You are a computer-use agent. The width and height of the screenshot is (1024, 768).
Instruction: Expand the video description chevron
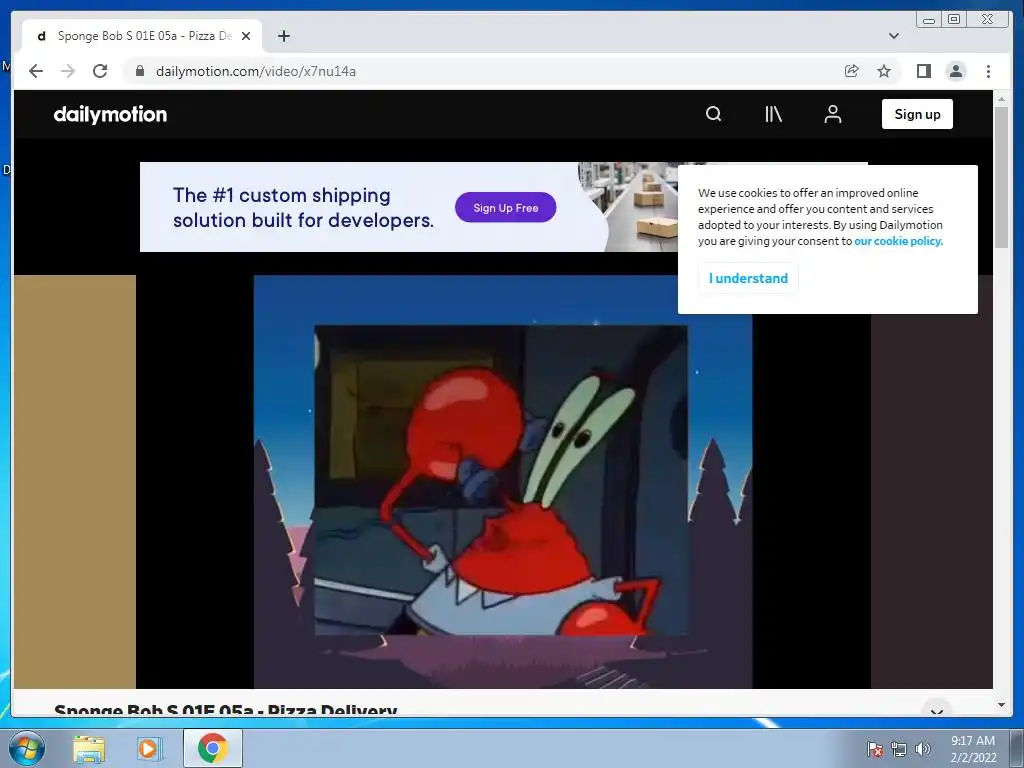tap(936, 711)
